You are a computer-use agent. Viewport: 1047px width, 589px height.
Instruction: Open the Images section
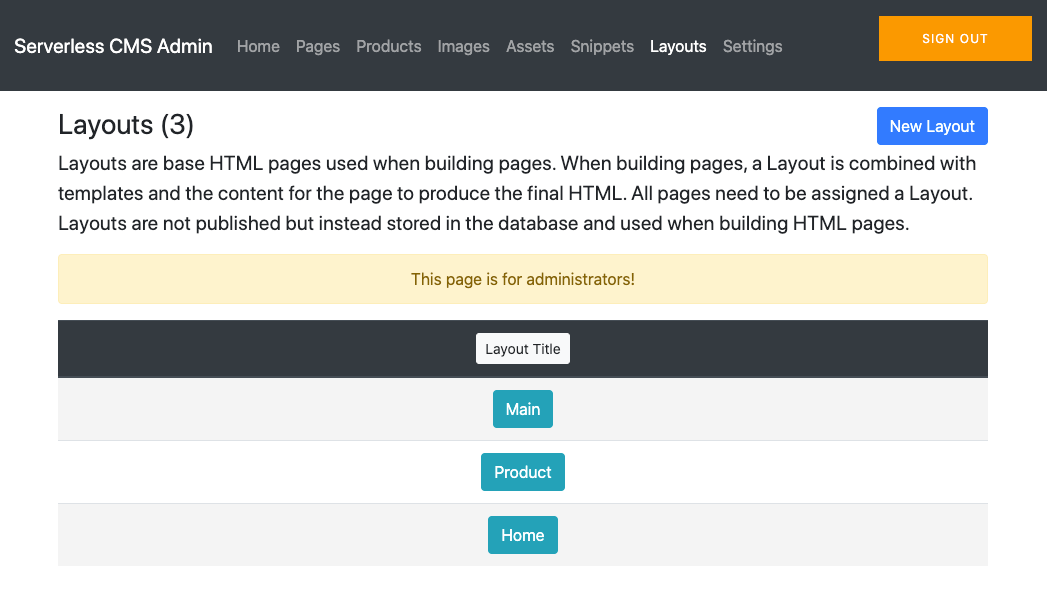[463, 46]
